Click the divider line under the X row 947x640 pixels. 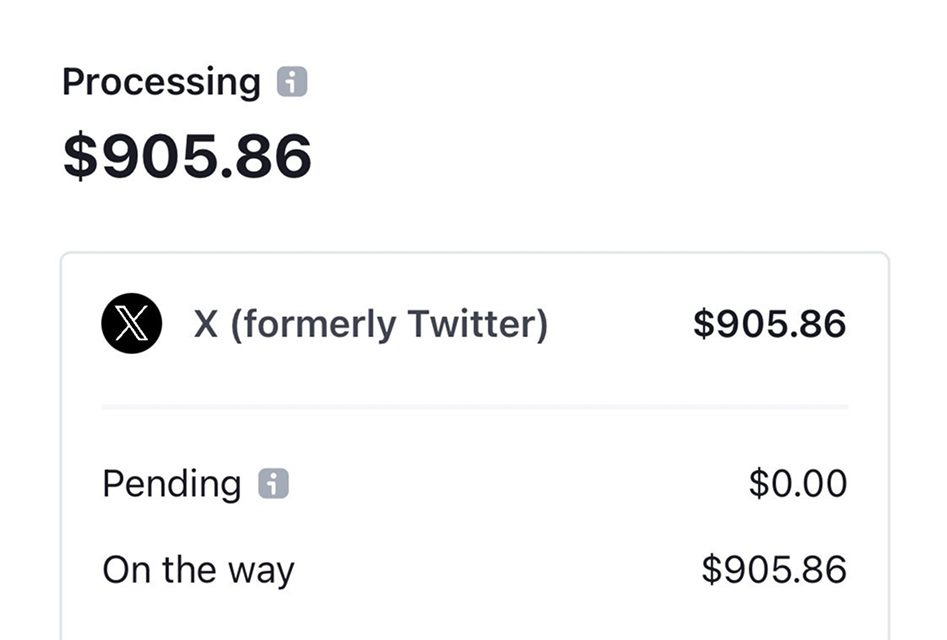474,407
